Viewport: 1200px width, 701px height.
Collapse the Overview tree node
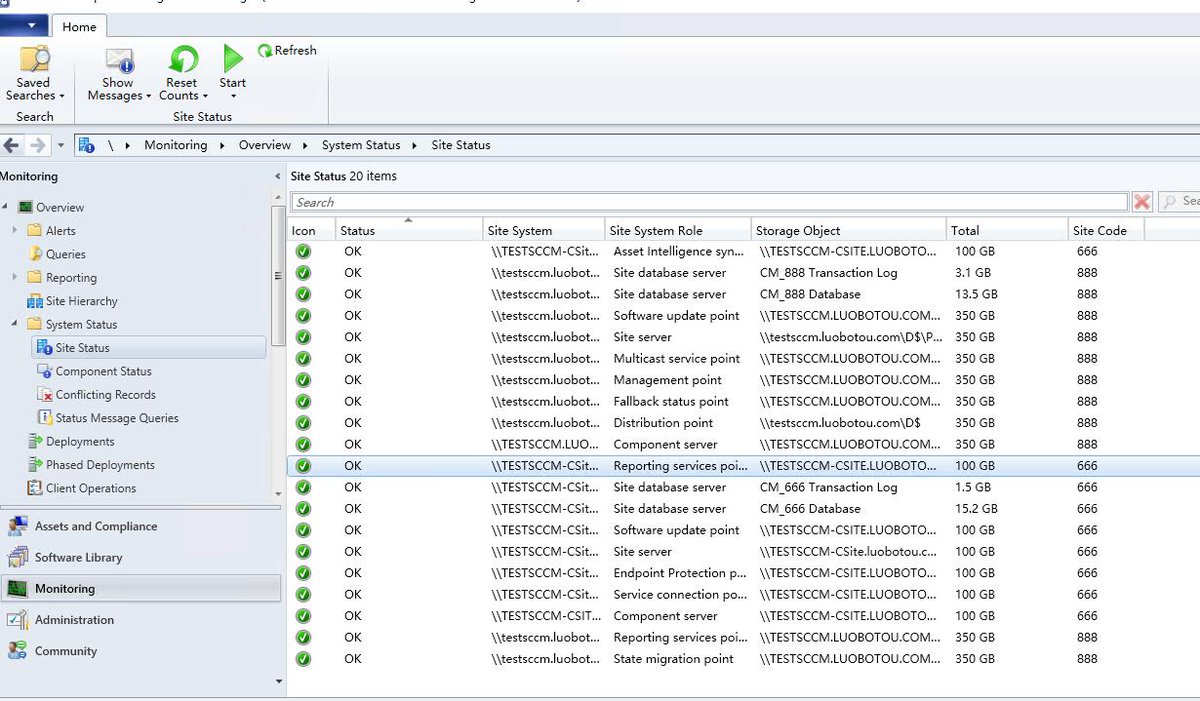[5, 207]
